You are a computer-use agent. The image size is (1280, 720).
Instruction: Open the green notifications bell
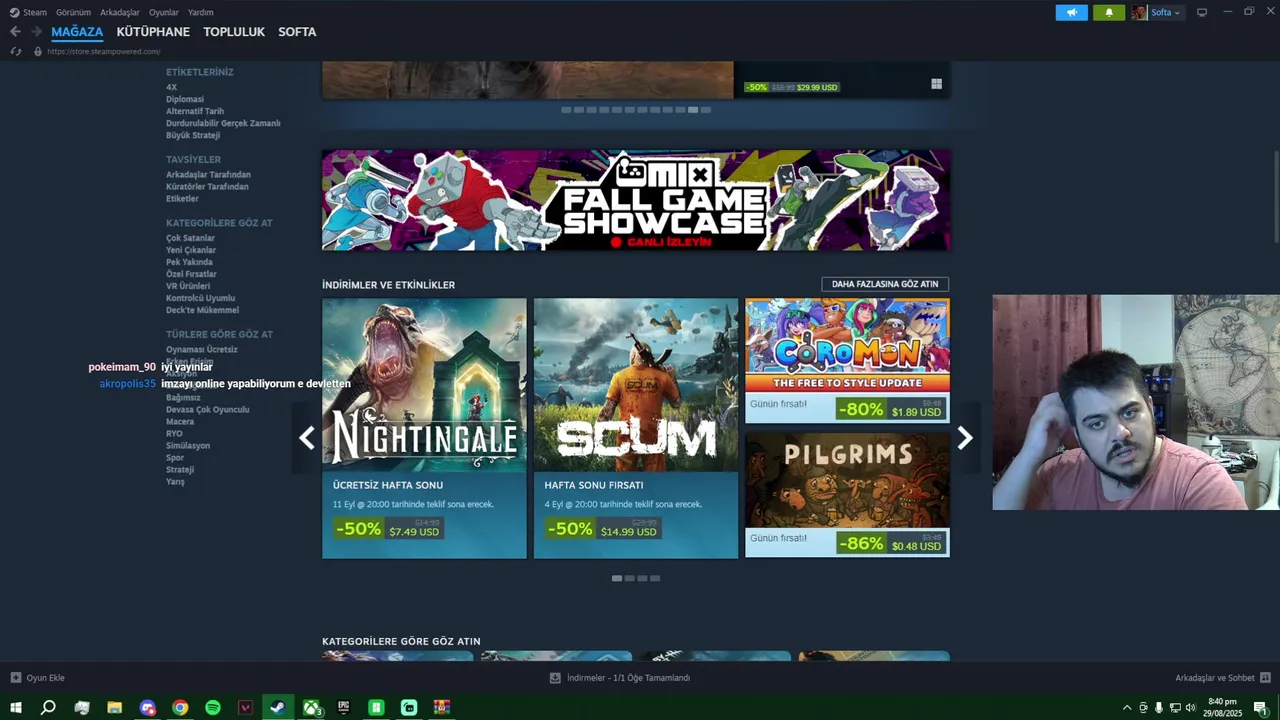coord(1108,12)
